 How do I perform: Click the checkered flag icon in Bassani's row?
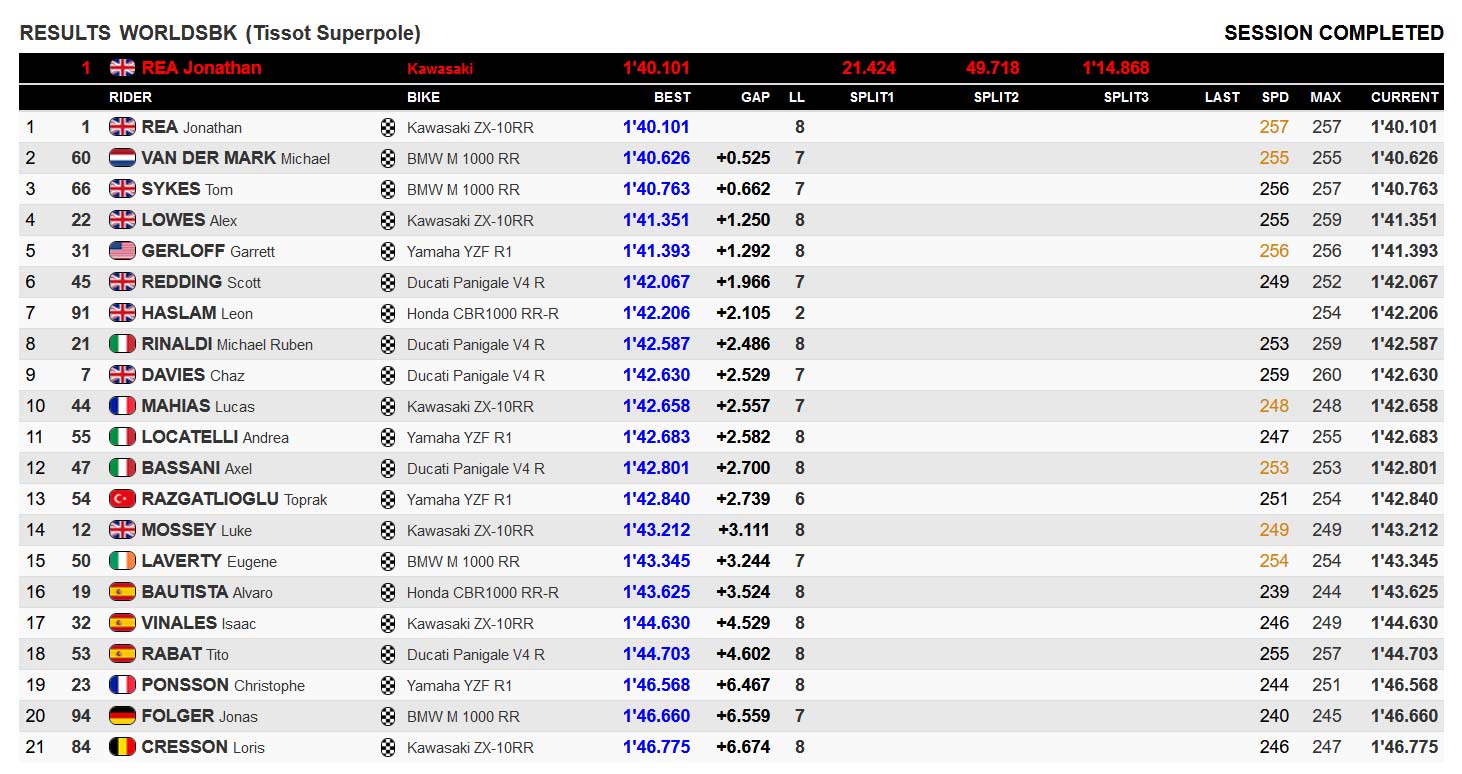click(388, 469)
